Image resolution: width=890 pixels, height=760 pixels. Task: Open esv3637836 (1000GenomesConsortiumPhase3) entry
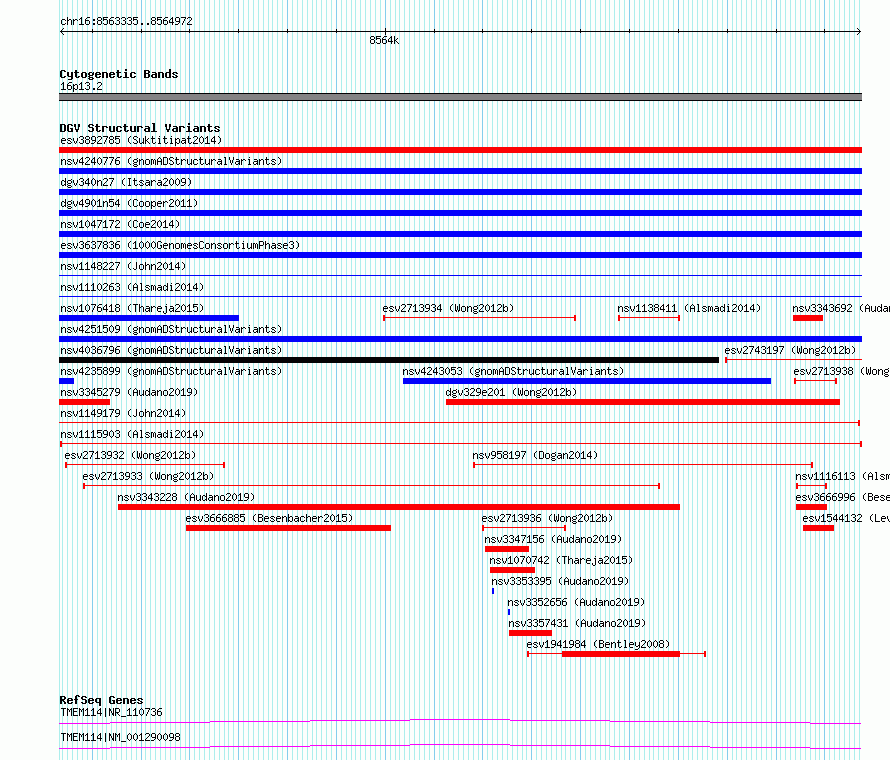coord(180,245)
